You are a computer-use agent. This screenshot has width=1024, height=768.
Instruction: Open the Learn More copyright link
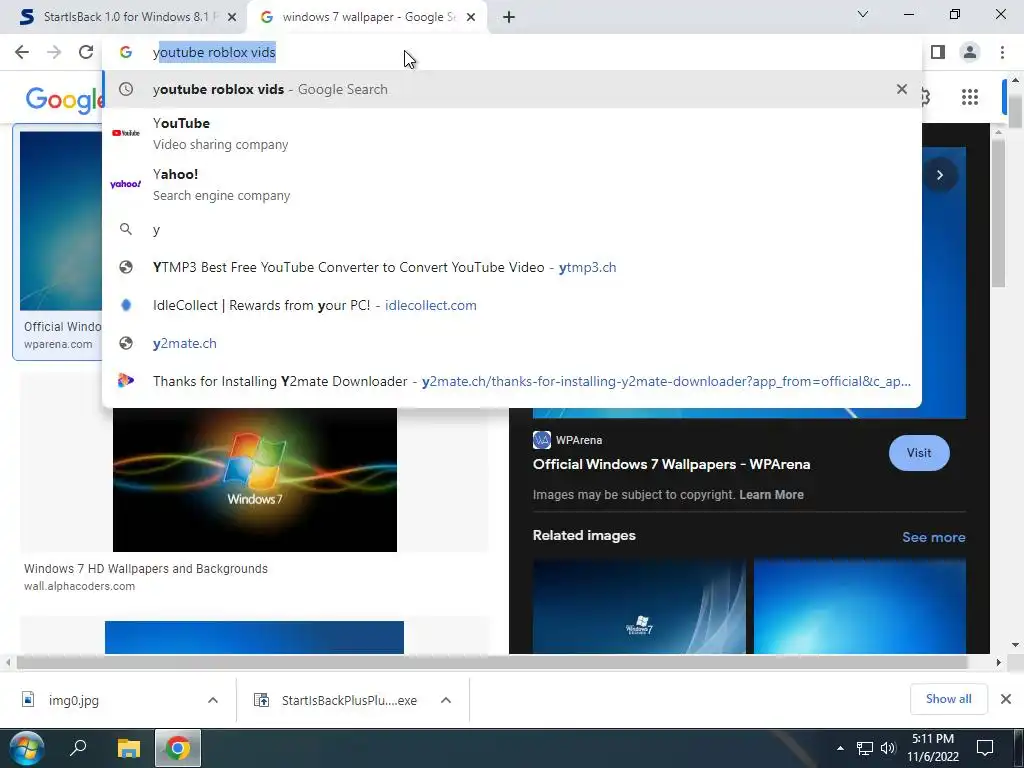[771, 494]
